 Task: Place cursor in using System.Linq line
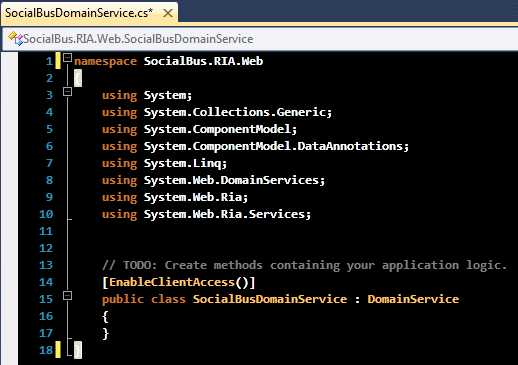pos(164,163)
